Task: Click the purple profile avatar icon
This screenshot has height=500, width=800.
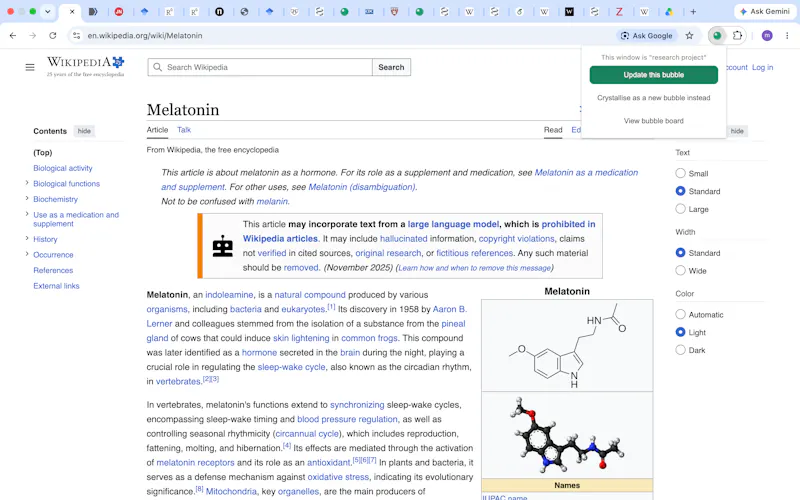Action: click(767, 36)
